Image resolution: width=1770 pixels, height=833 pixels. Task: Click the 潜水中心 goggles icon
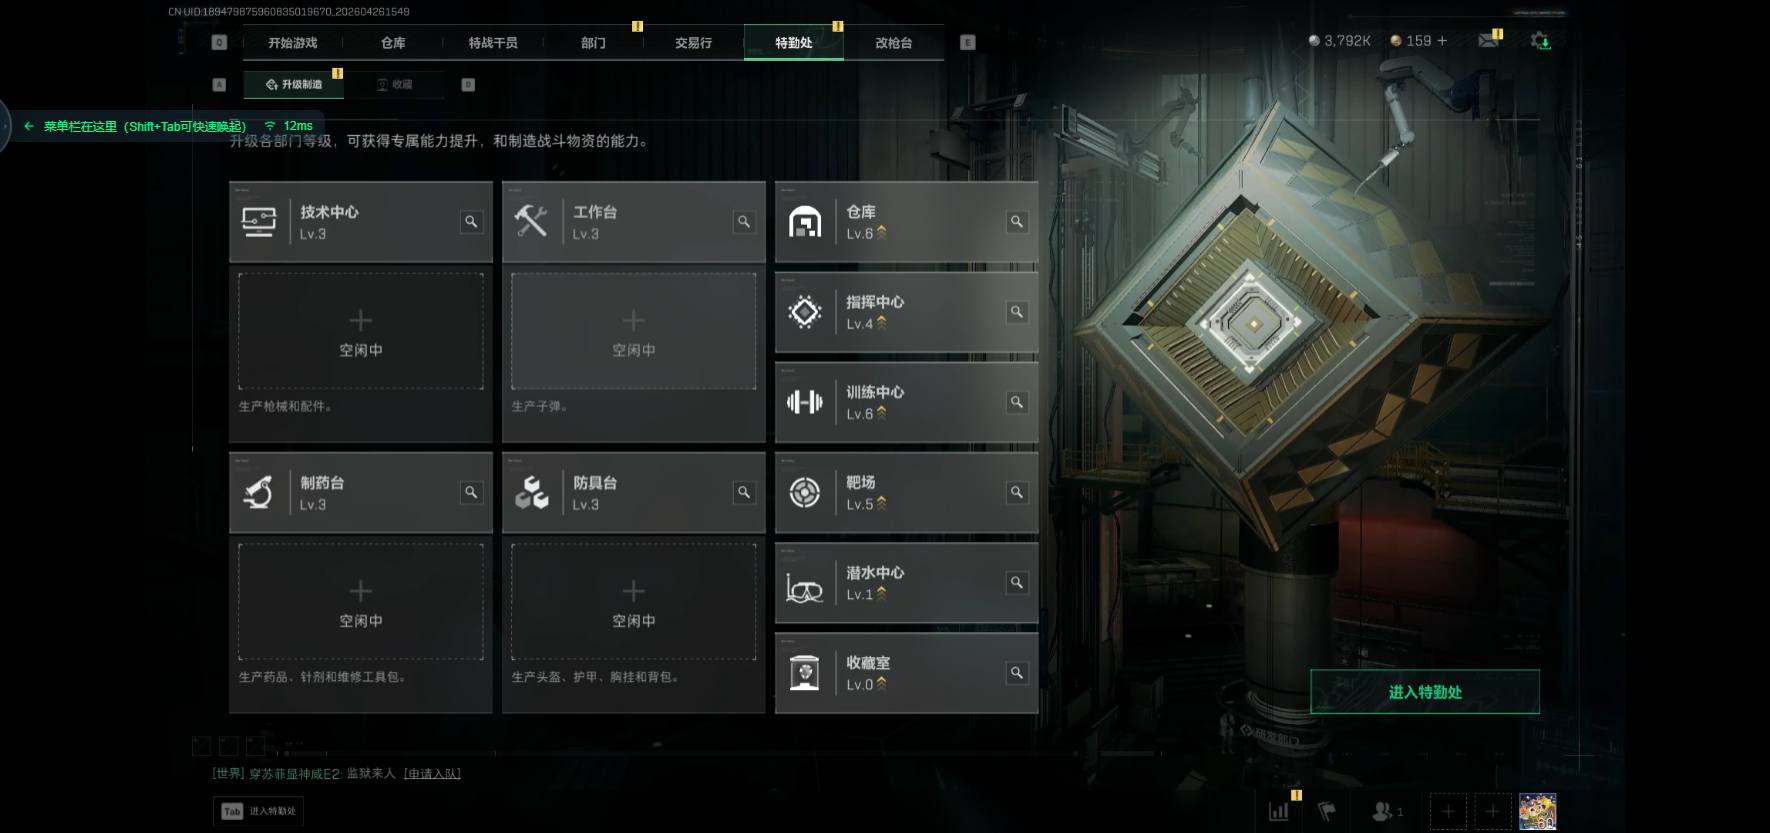805,588
